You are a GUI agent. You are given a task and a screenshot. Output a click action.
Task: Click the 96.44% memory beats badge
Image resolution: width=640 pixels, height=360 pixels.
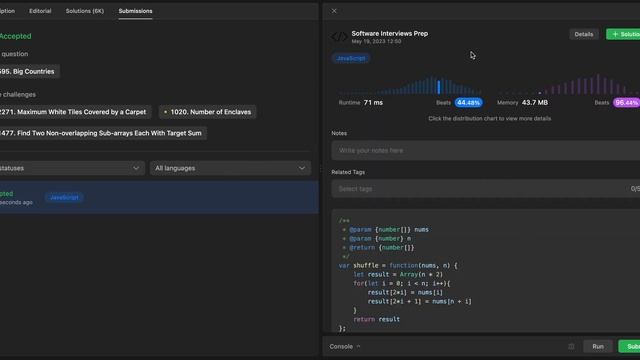click(x=626, y=102)
